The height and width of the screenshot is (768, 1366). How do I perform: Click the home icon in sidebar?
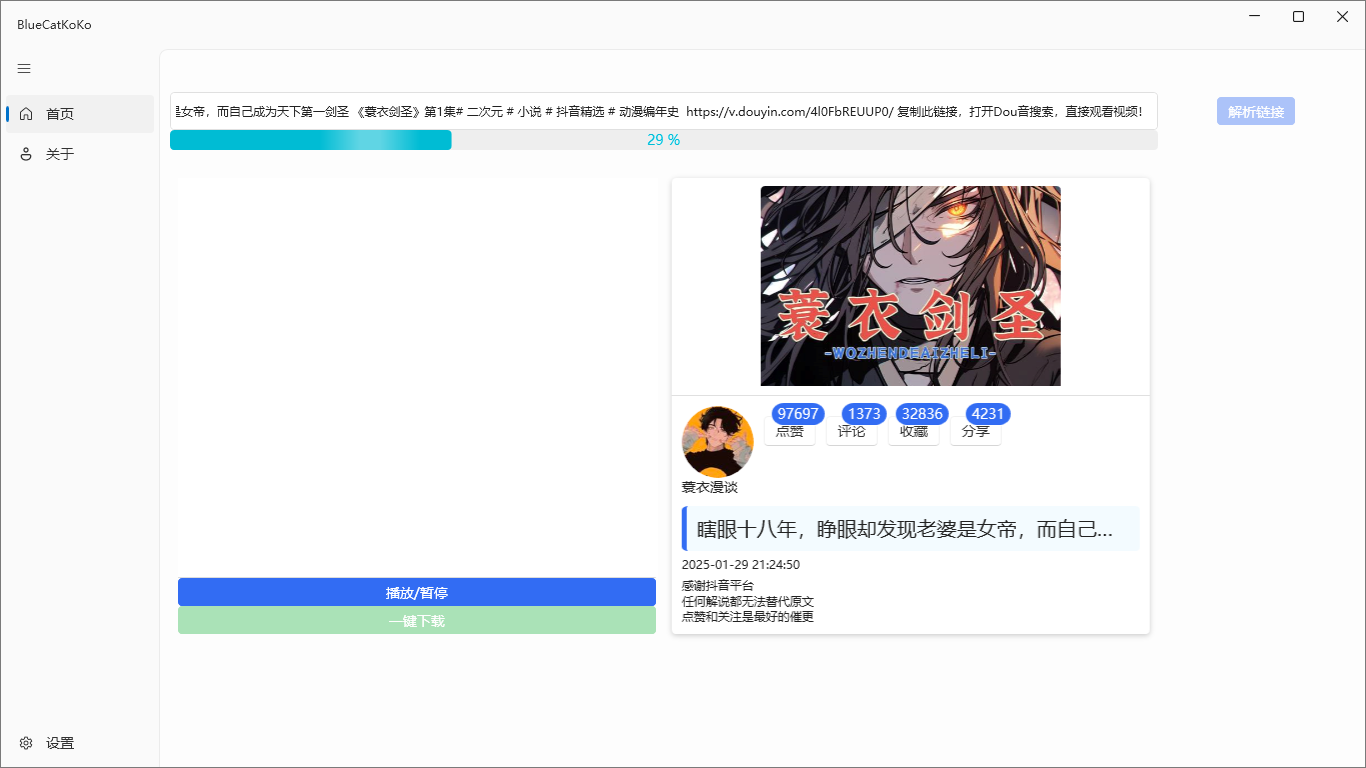26,114
